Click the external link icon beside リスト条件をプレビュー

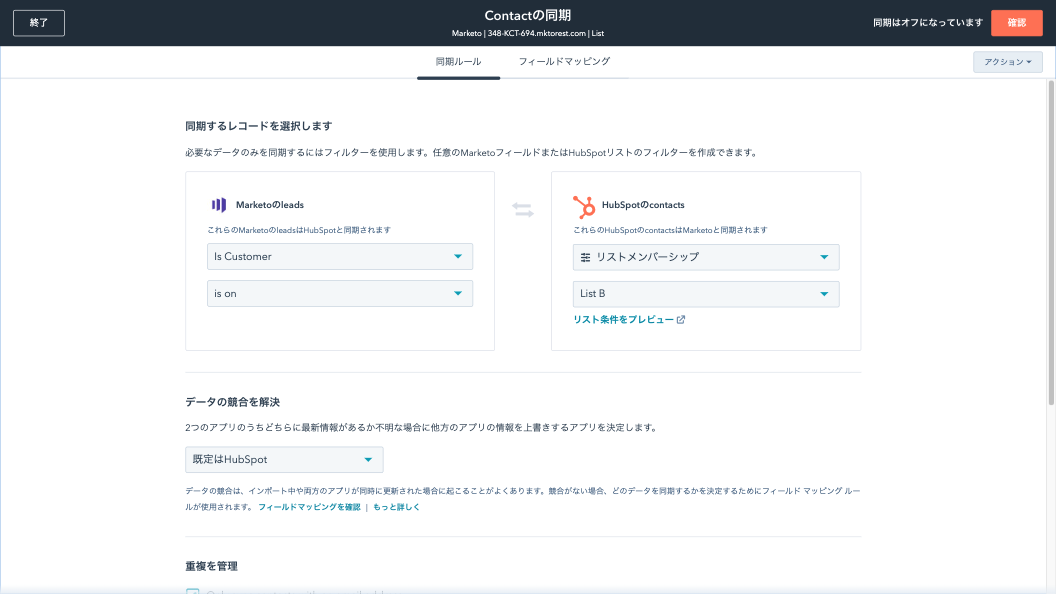(x=681, y=319)
